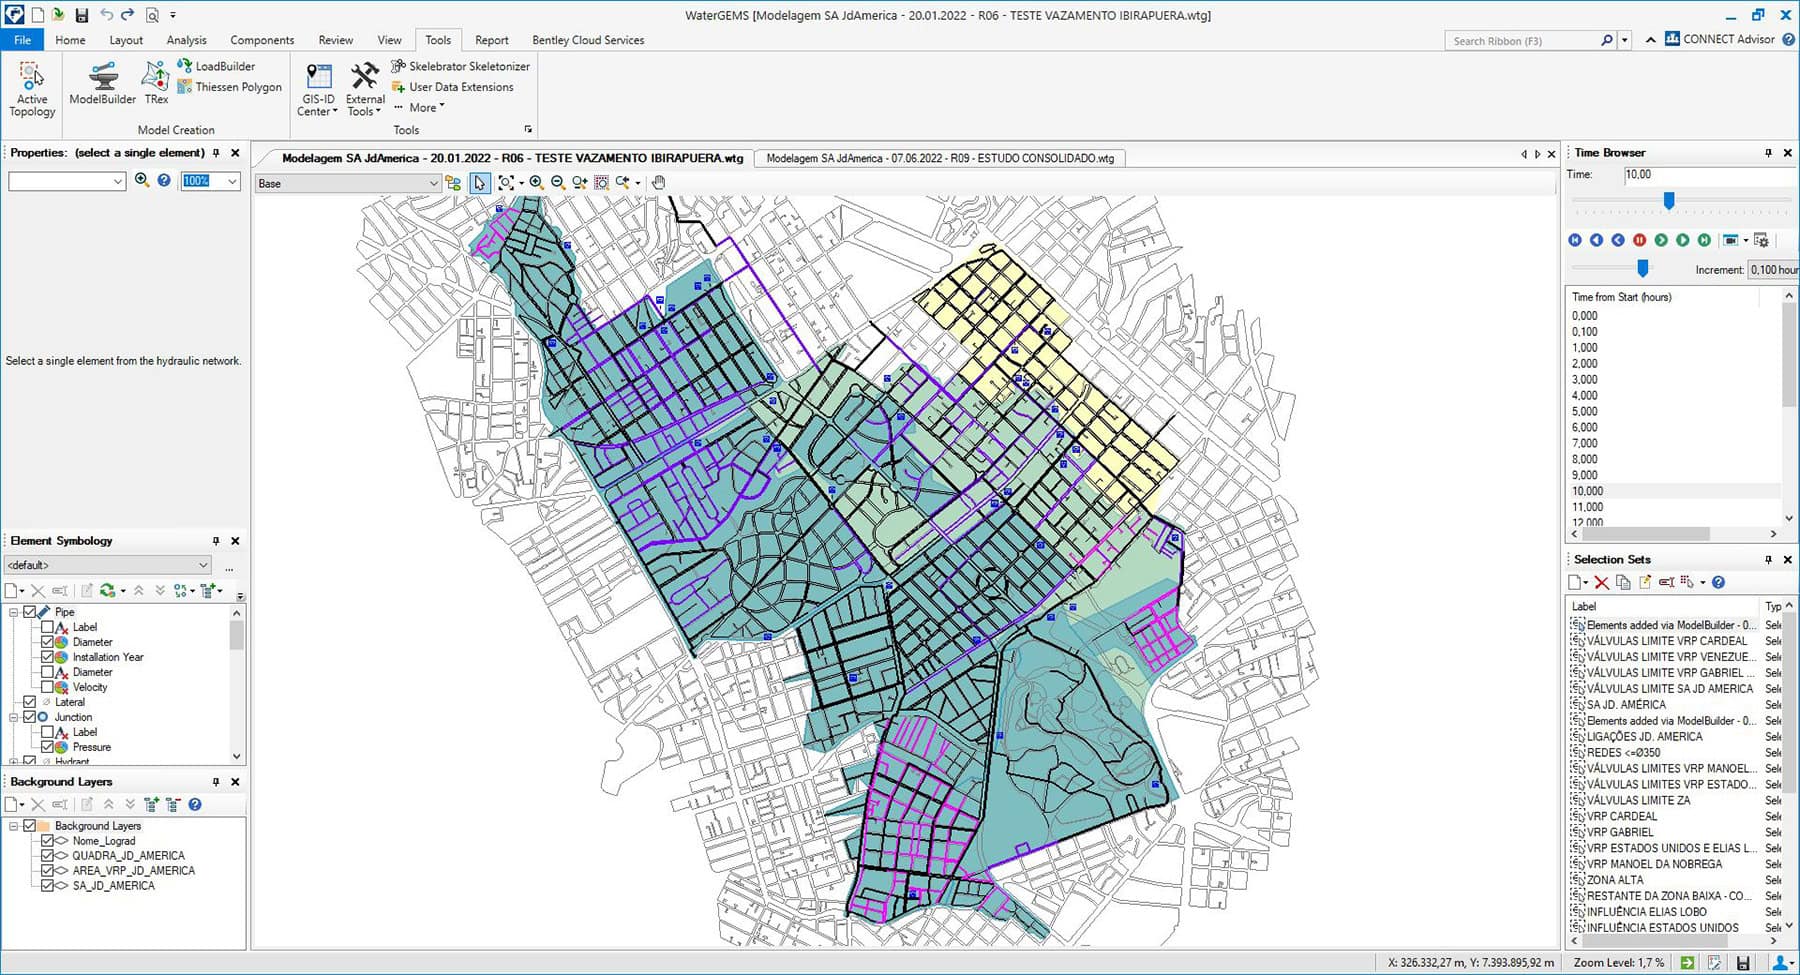Select selection set ZONA ALTA
This screenshot has width=1800, height=975.
point(1615,880)
